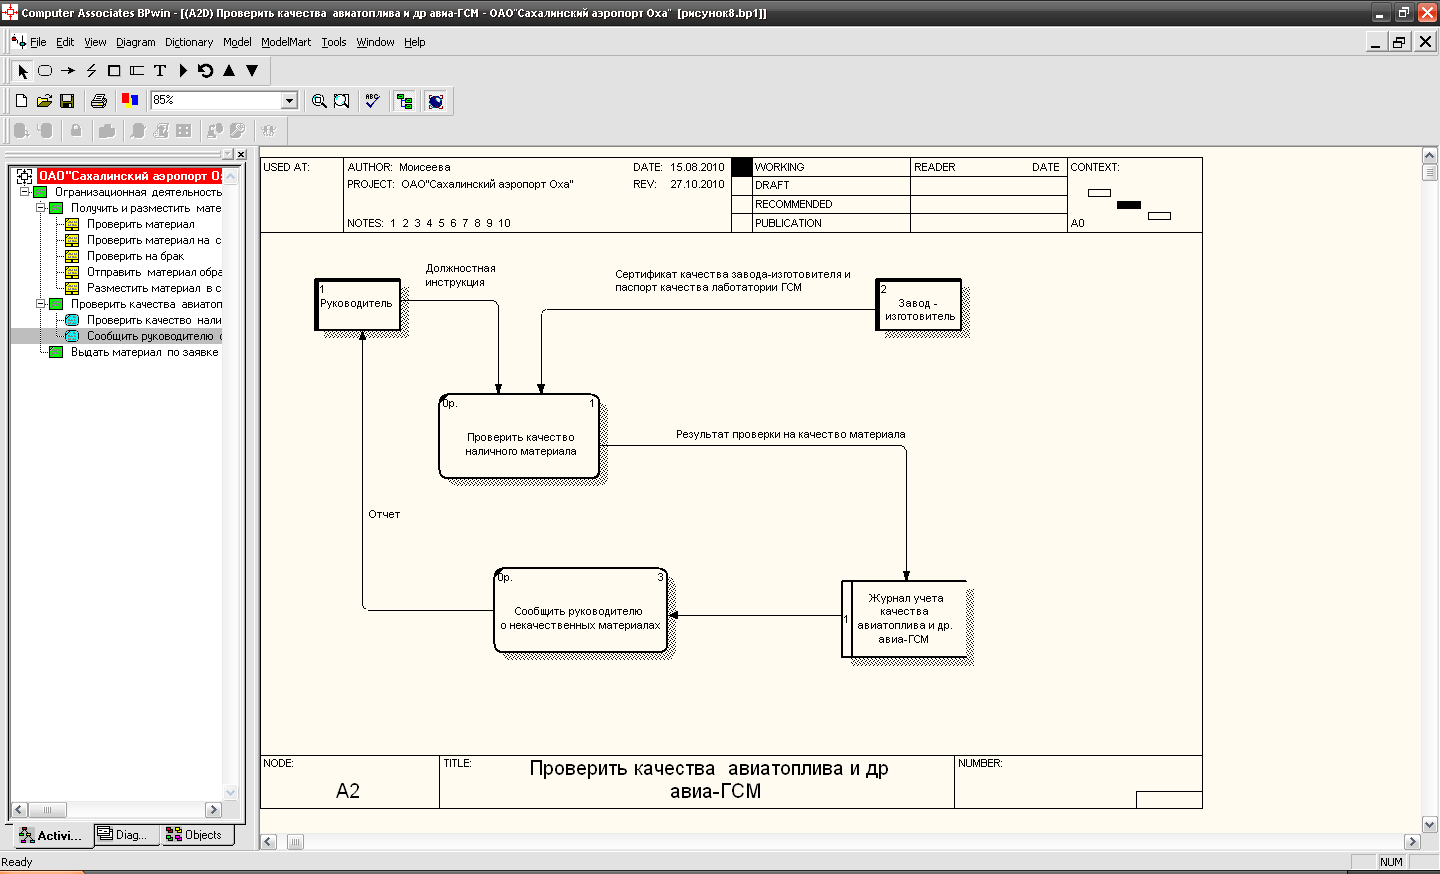Open the model color palette icon
1440x874 pixels.
coord(129,100)
